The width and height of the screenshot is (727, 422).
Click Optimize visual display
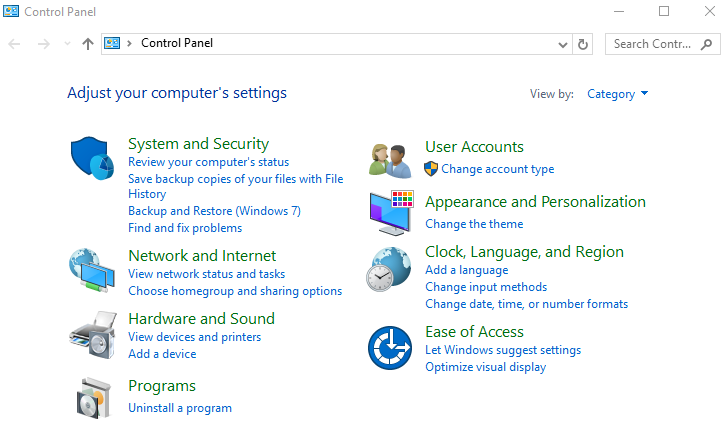(485, 367)
